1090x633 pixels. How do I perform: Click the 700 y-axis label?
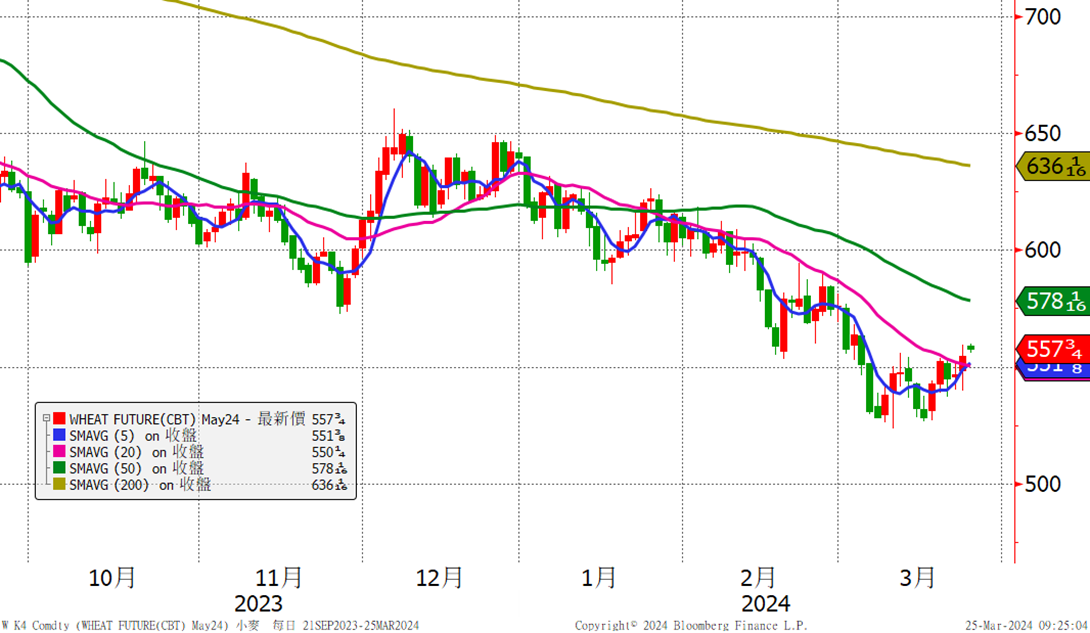point(1043,17)
